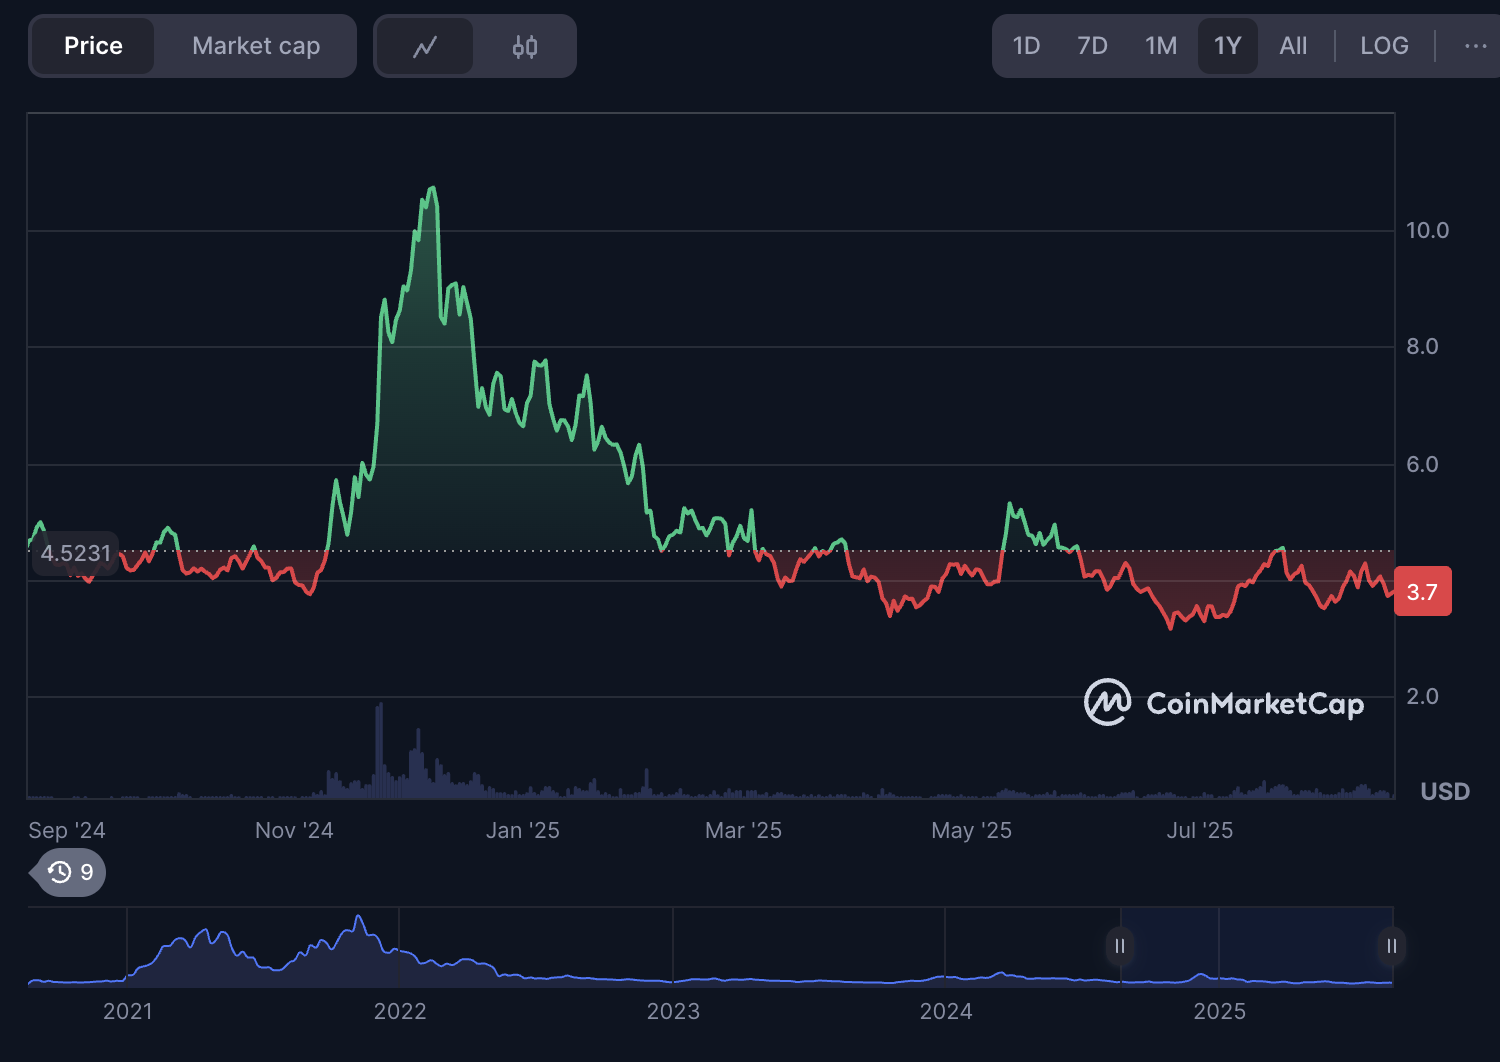Click the opening price label 4.5231

tap(76, 553)
